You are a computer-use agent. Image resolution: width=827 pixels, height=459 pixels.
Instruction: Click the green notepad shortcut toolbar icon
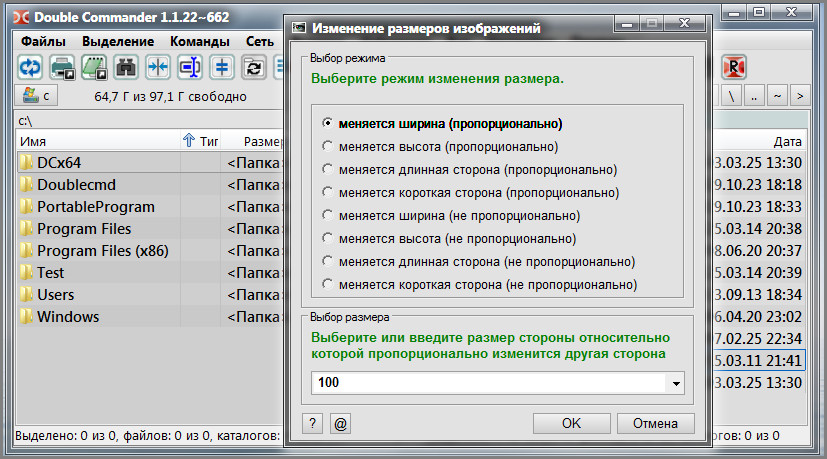click(94, 67)
